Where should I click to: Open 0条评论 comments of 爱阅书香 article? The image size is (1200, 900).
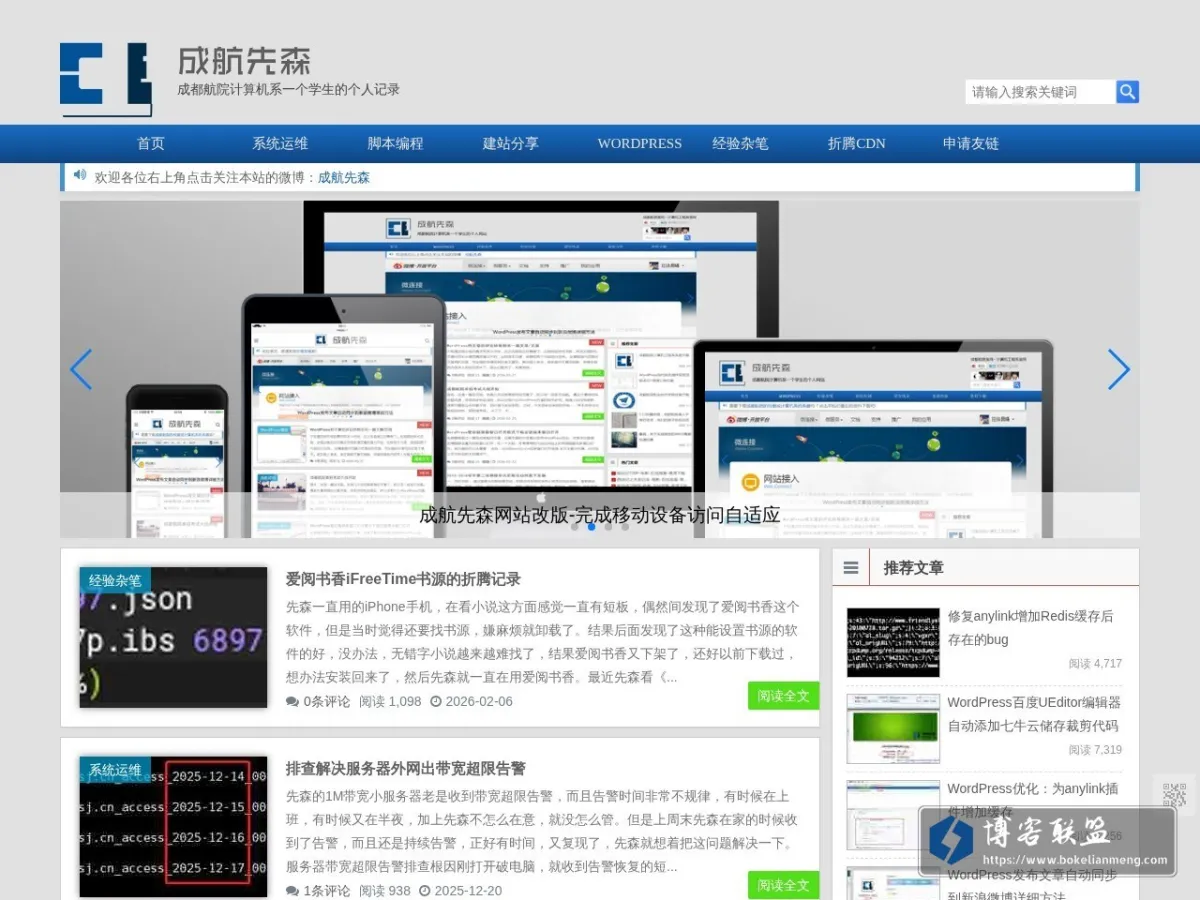tap(318, 701)
